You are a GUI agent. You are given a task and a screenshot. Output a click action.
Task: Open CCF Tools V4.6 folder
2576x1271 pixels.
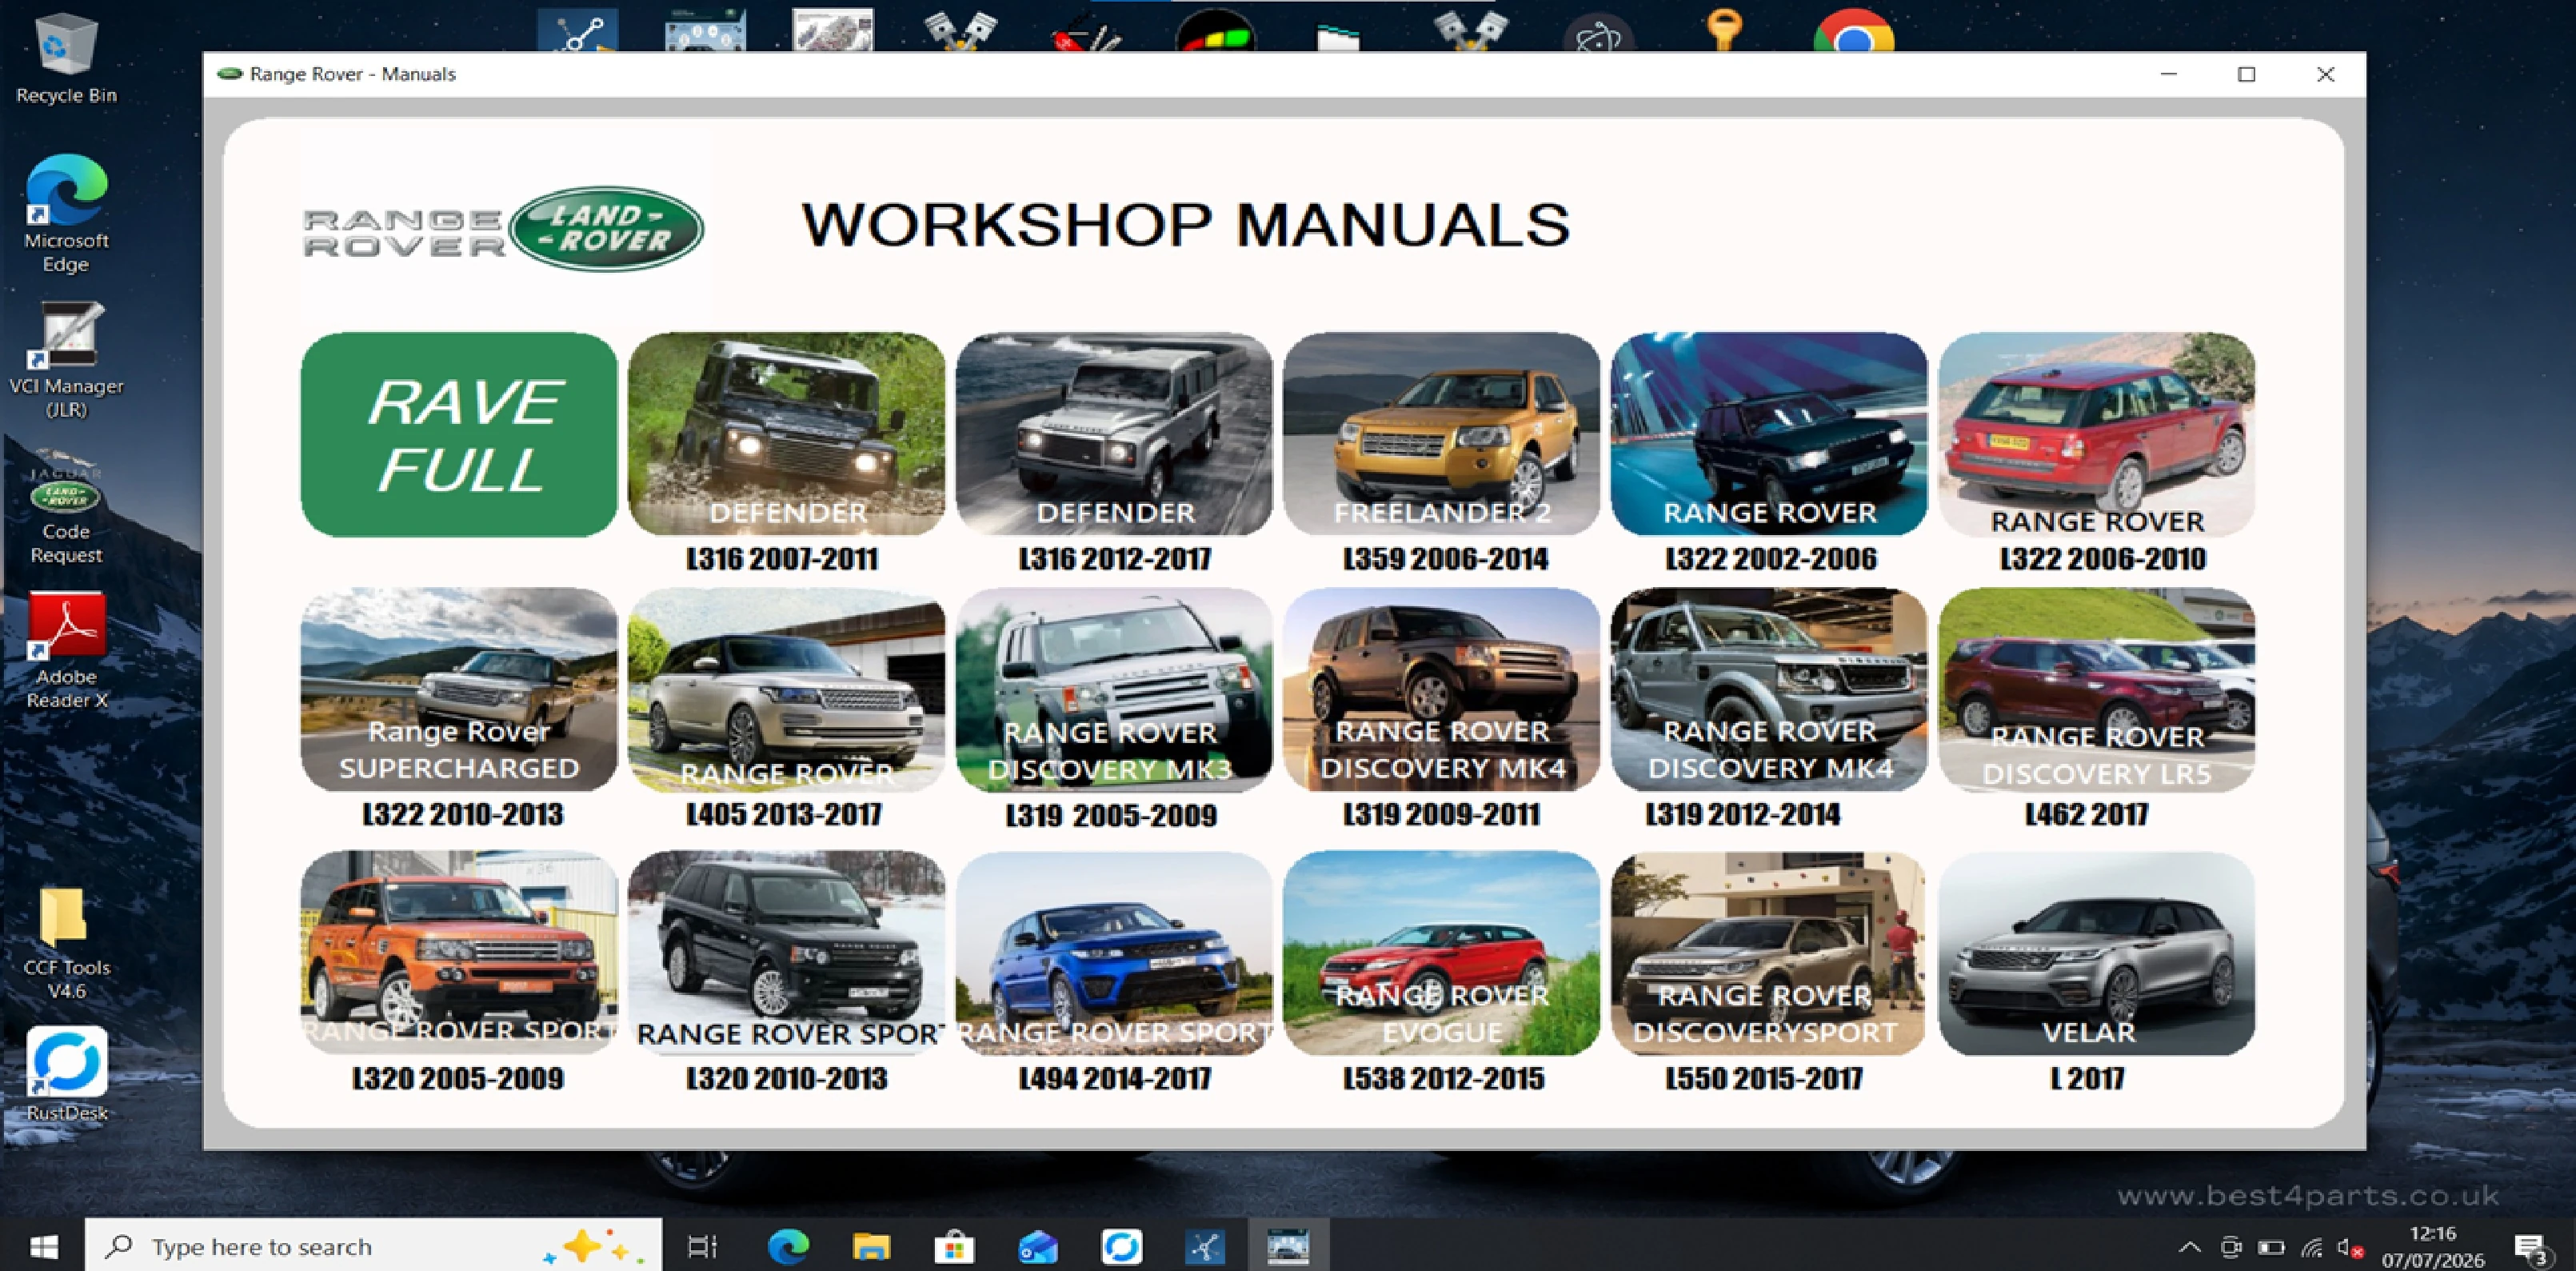66,944
